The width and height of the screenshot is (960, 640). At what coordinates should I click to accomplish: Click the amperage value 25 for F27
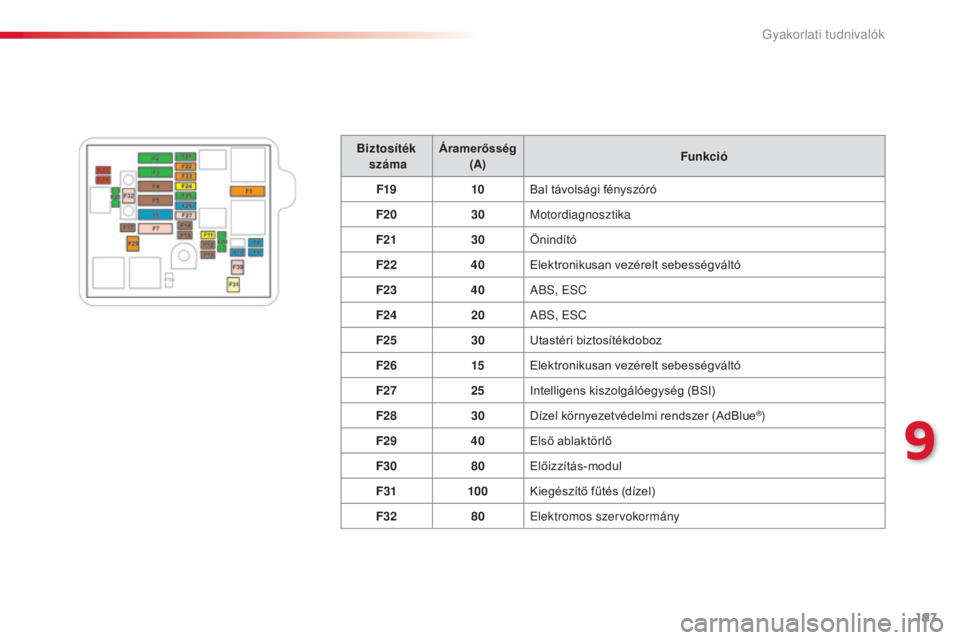click(x=478, y=390)
